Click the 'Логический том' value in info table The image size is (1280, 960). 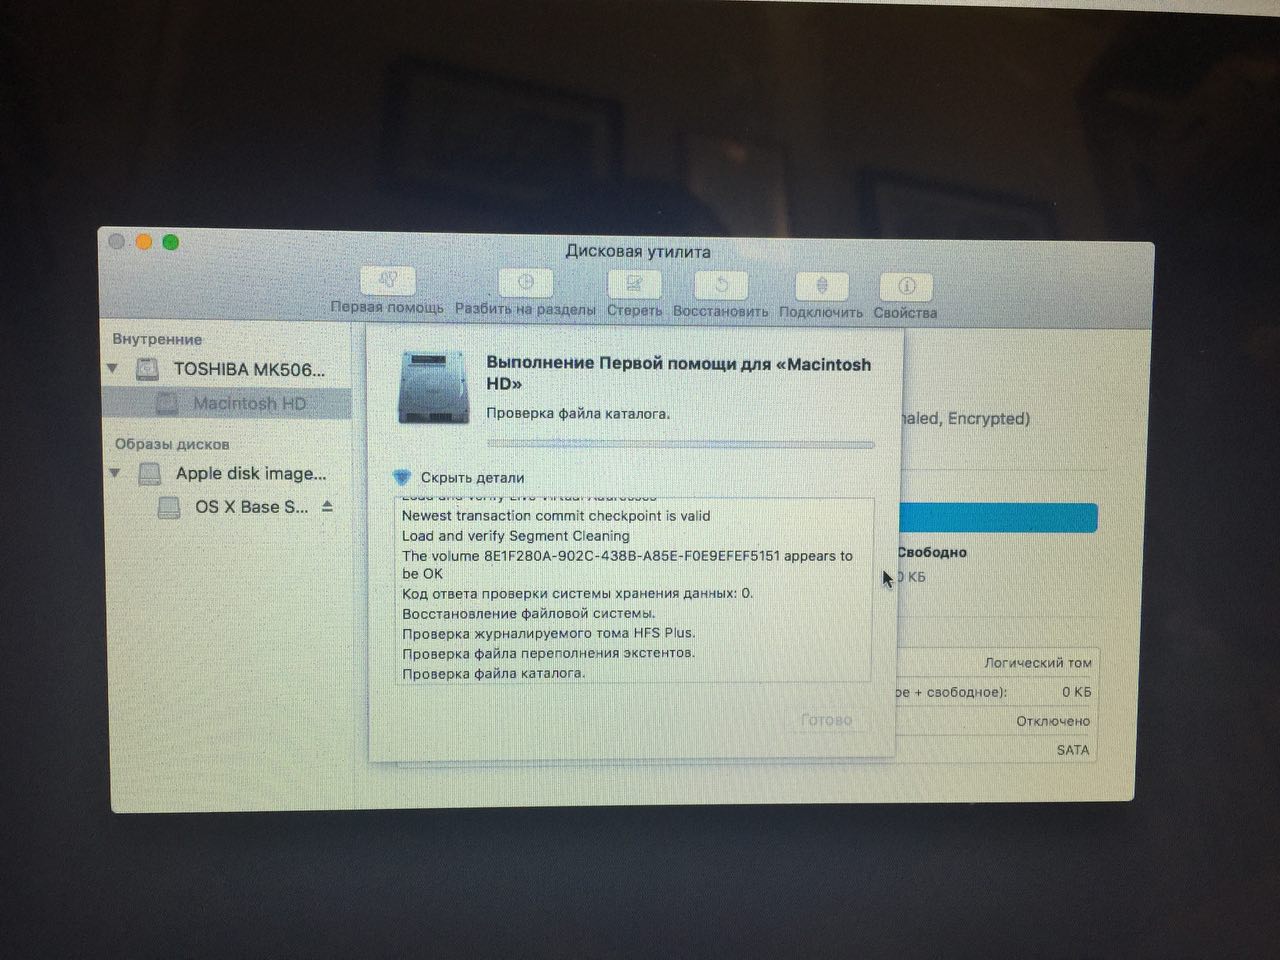pos(1038,663)
